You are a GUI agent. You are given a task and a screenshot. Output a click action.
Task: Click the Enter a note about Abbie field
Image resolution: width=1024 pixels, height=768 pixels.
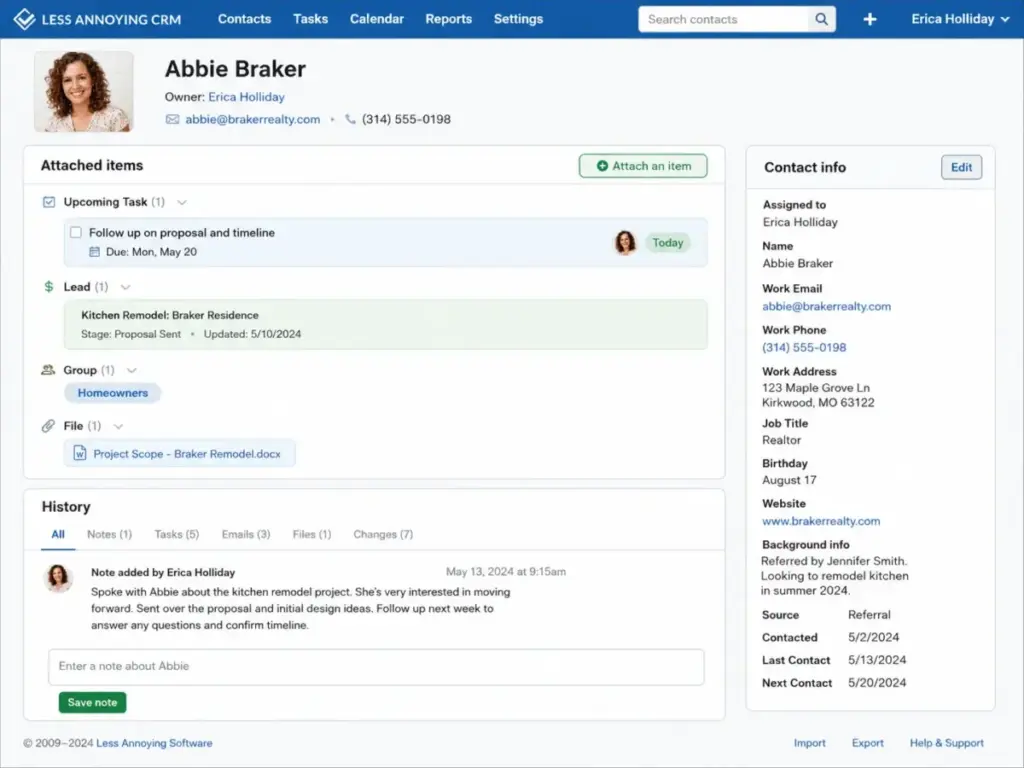pyautogui.click(x=376, y=666)
